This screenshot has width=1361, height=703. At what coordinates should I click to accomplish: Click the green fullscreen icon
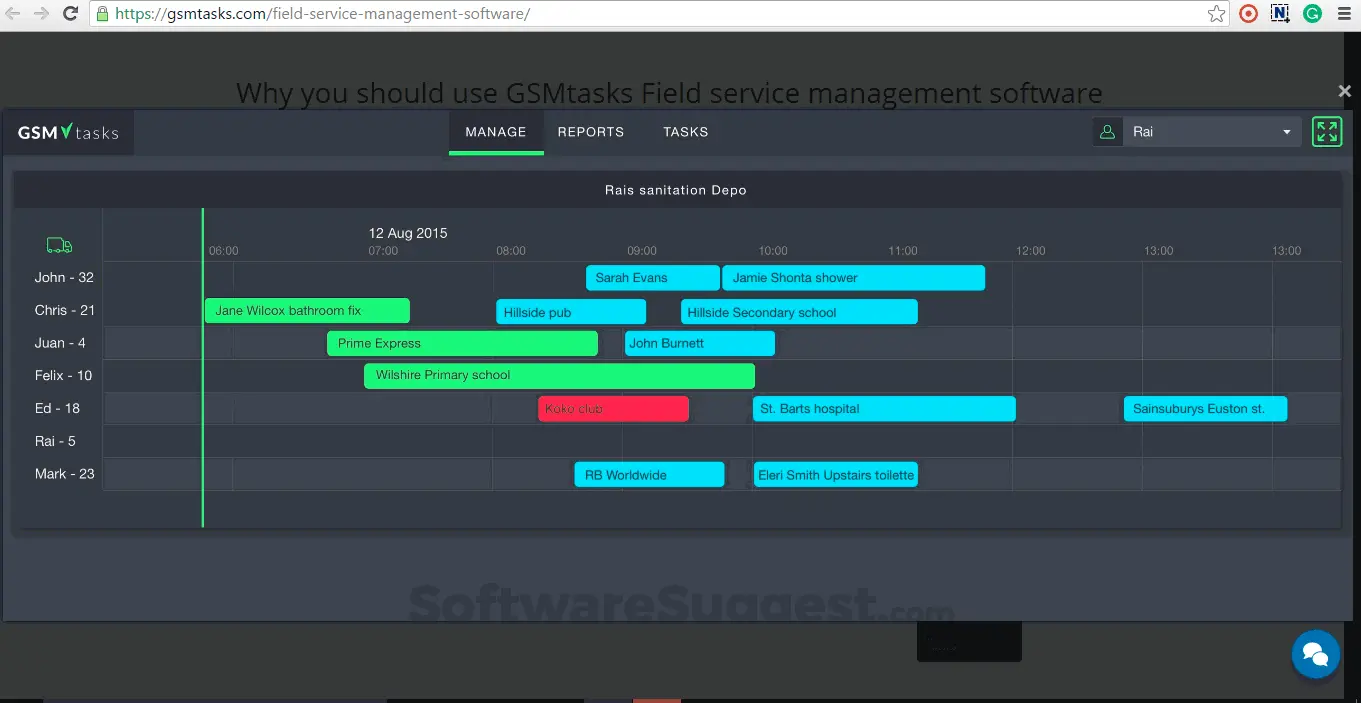(1327, 131)
